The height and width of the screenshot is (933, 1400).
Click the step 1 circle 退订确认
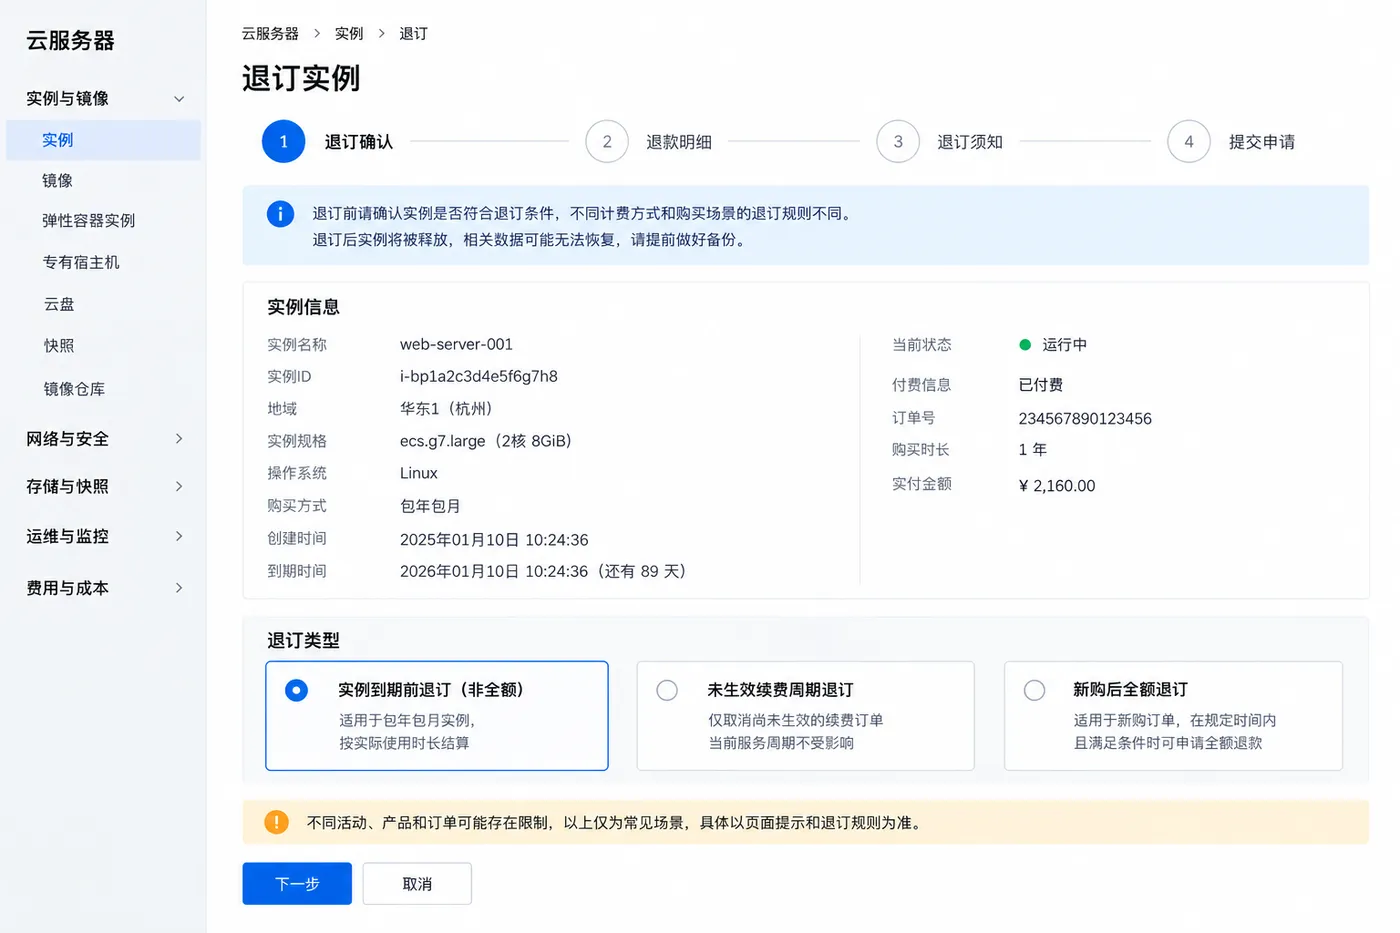(x=284, y=142)
